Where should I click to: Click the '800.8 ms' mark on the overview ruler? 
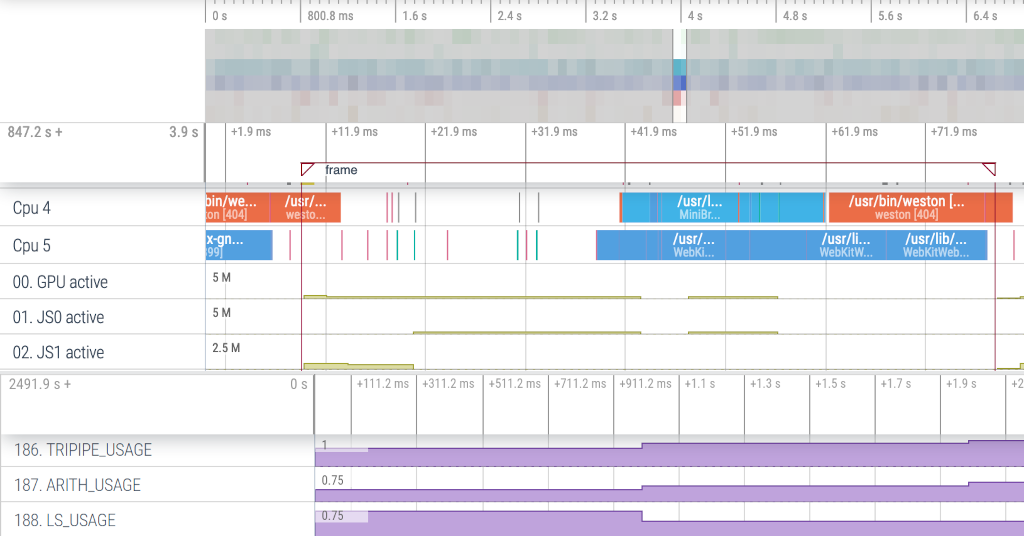pyautogui.click(x=330, y=16)
